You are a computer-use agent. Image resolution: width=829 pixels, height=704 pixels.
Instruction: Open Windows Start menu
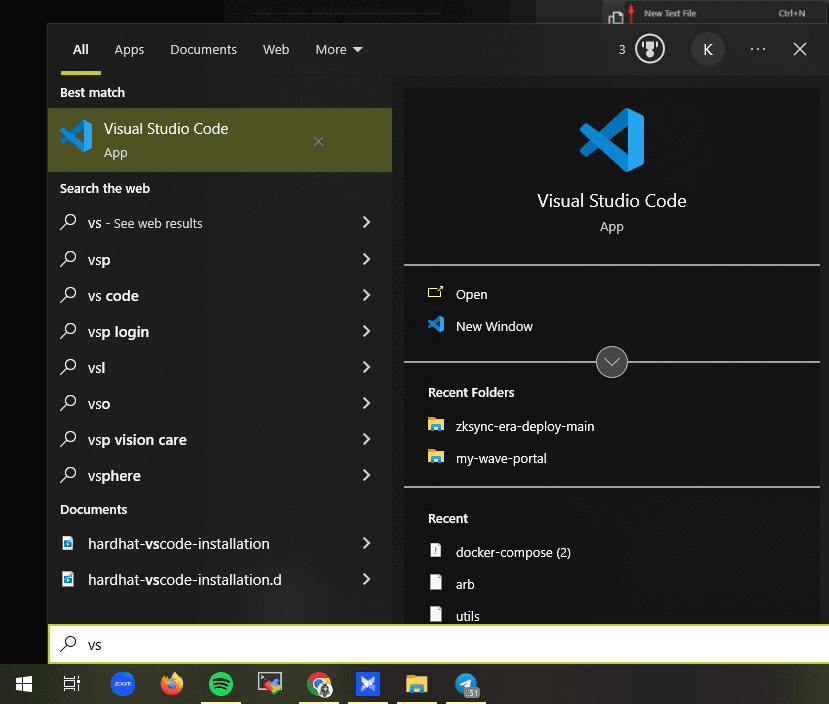click(24, 684)
